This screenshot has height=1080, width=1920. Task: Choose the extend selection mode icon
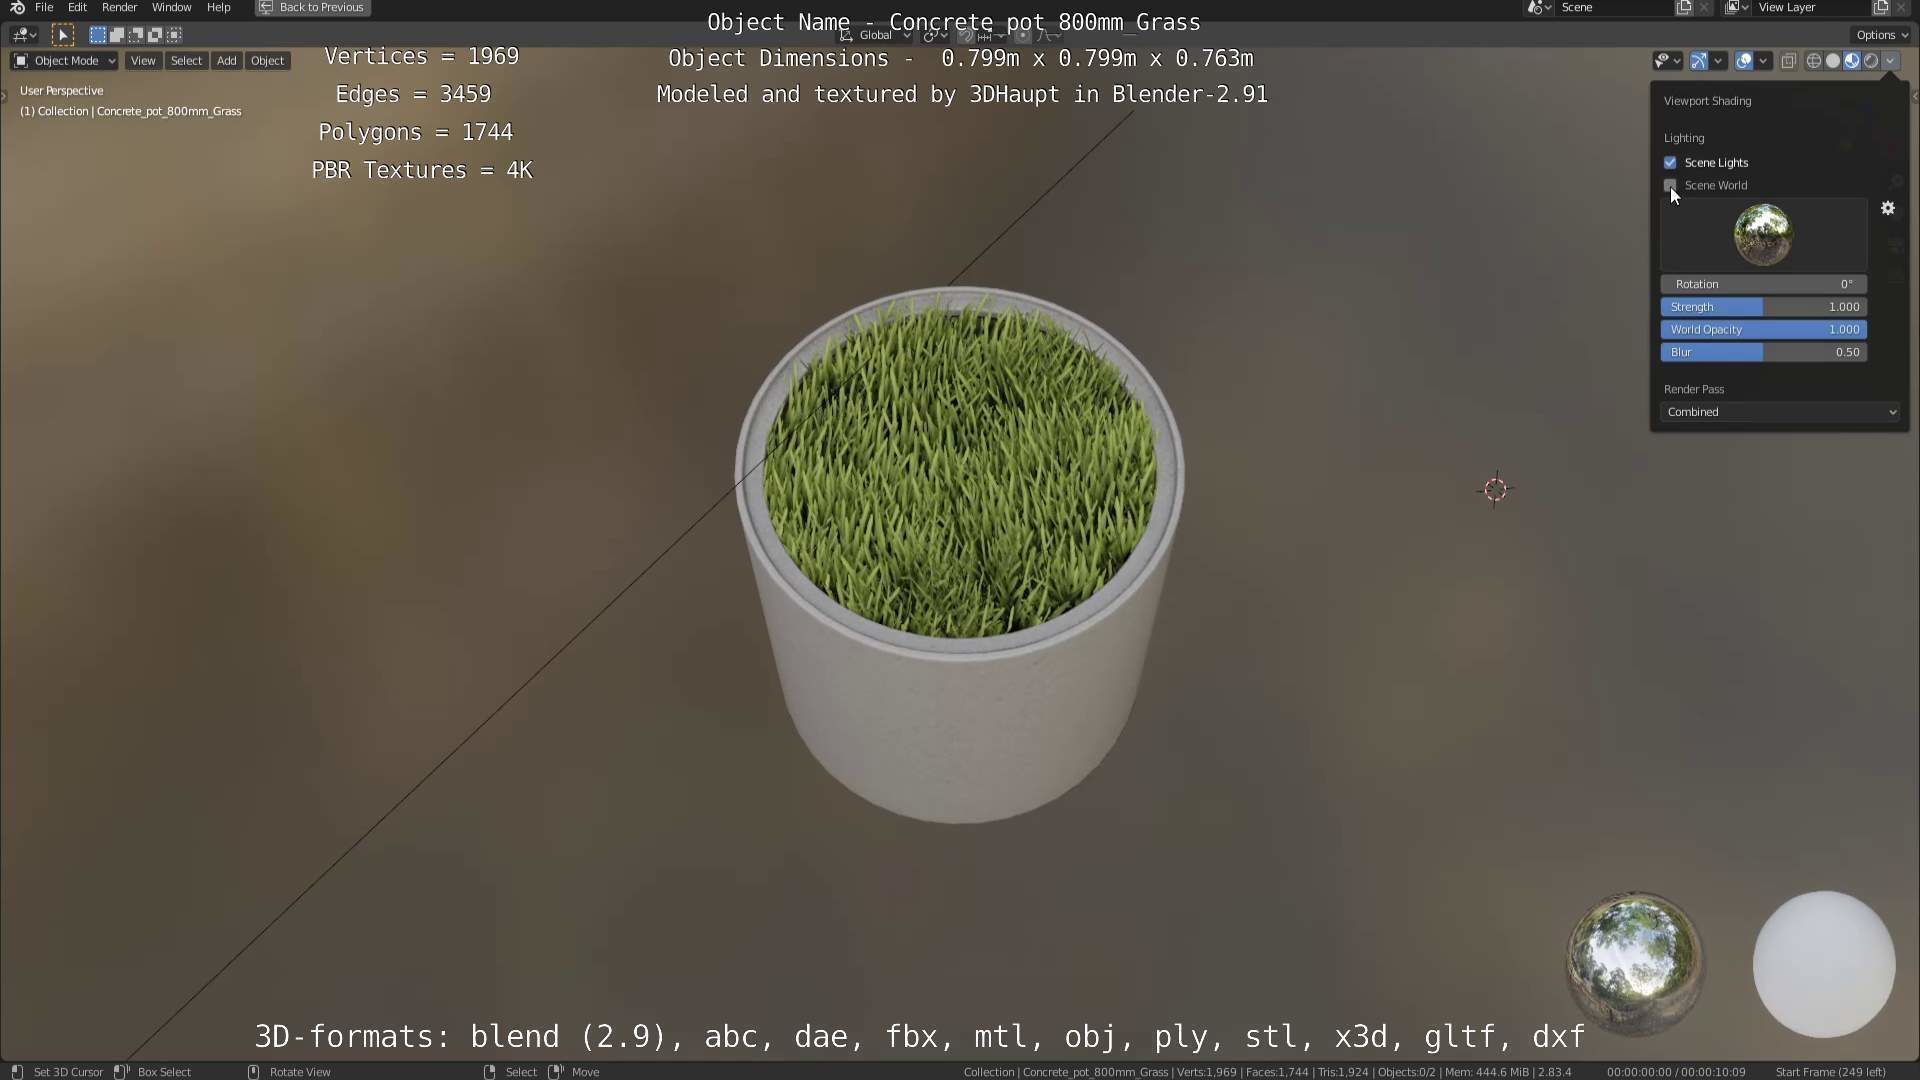tap(116, 35)
